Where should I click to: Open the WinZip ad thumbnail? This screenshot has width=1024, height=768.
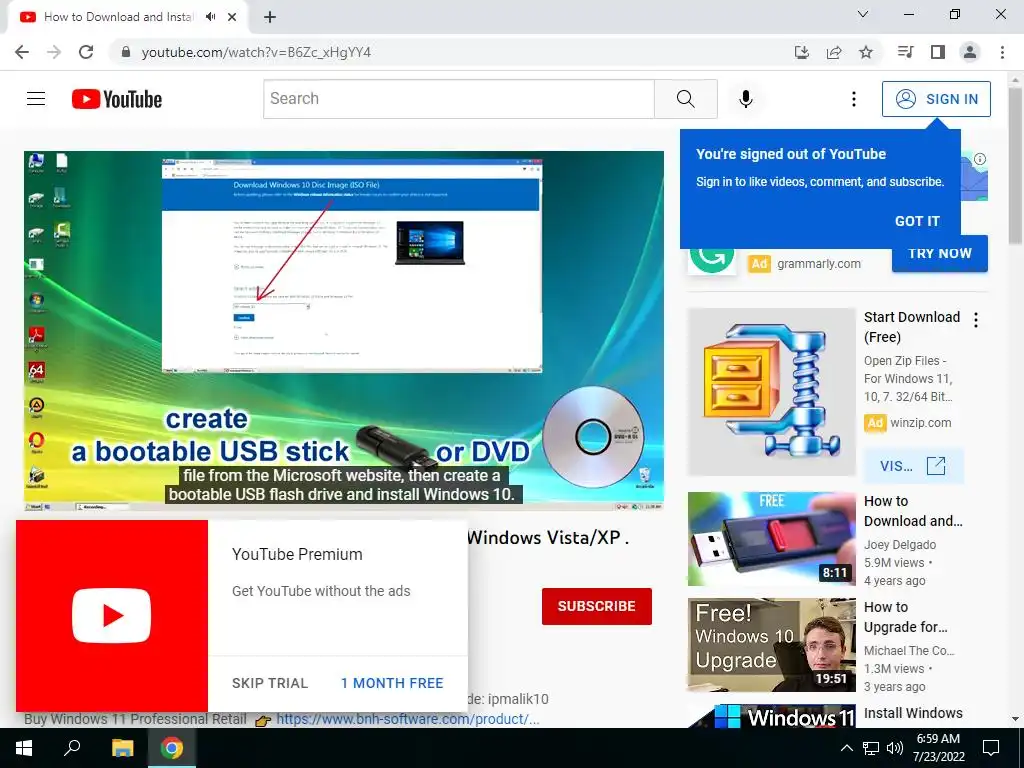coord(771,392)
